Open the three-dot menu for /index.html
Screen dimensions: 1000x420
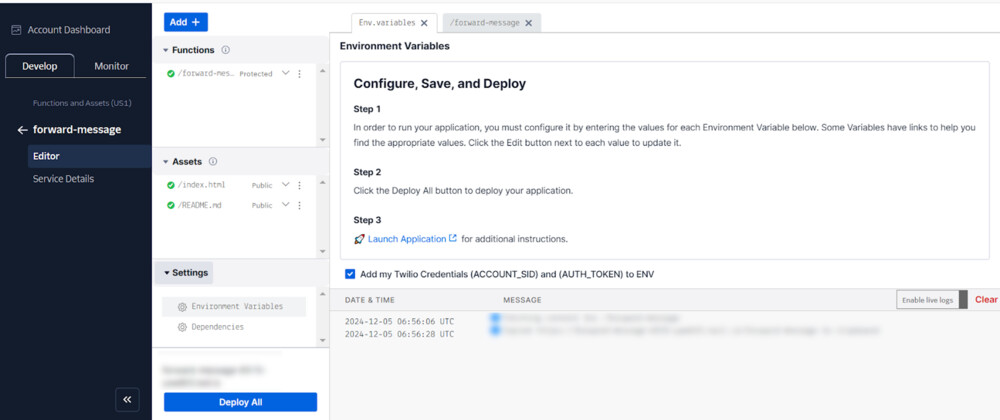[299, 185]
